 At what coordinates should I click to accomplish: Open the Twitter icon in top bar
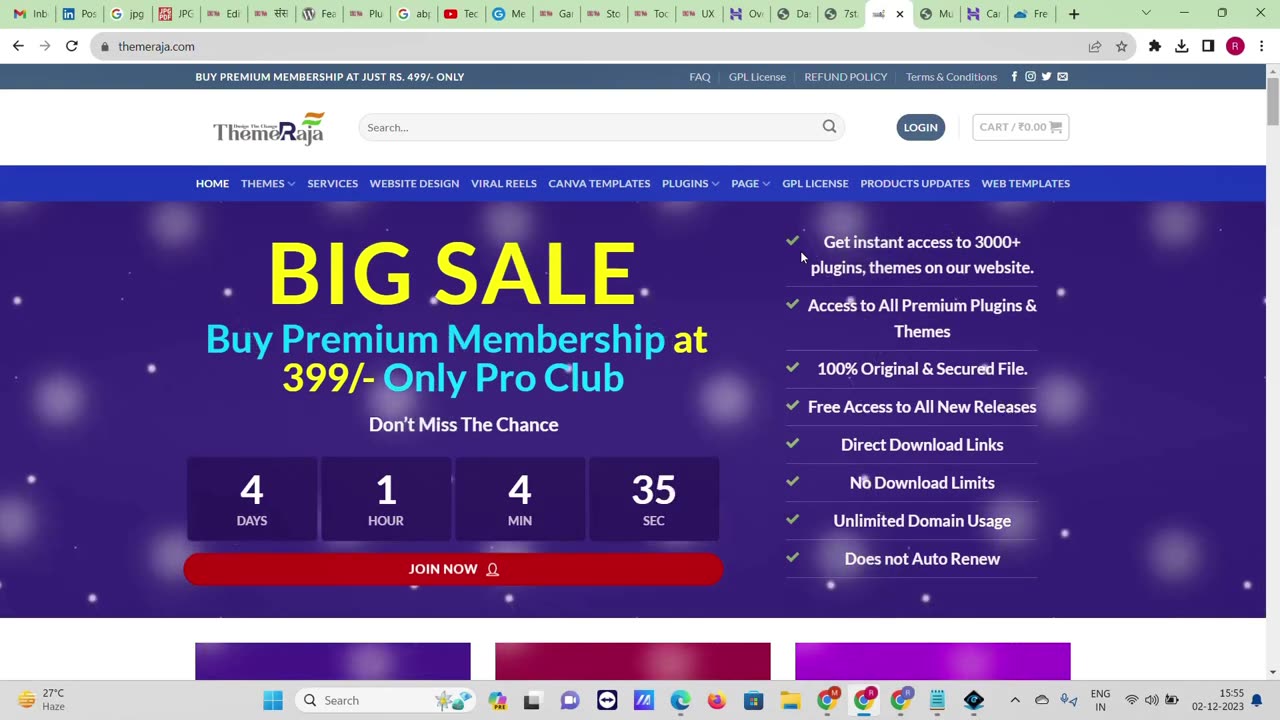(1046, 77)
